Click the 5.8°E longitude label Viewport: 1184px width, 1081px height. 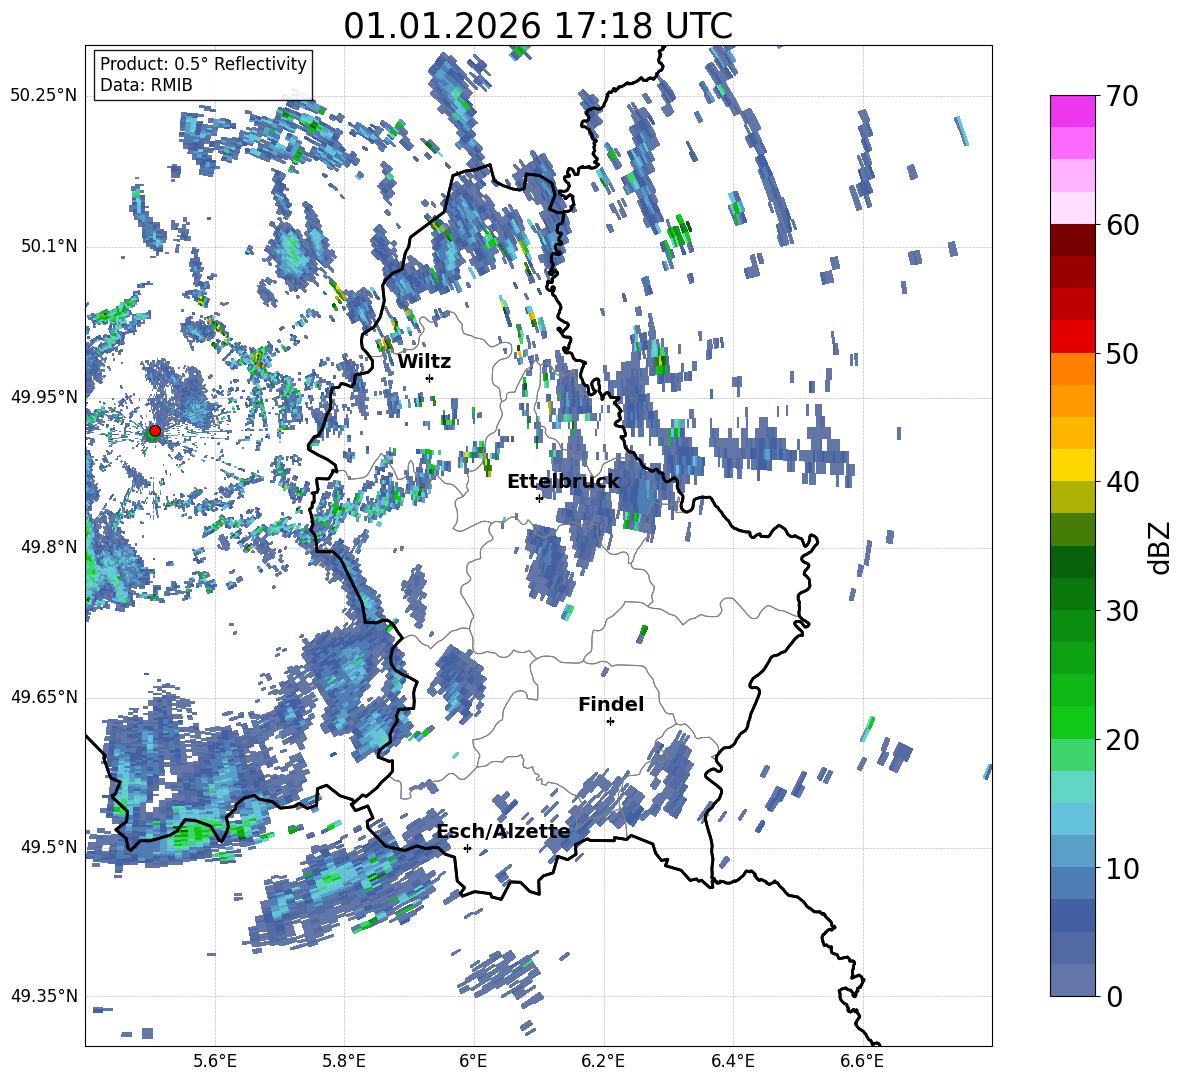click(344, 1061)
